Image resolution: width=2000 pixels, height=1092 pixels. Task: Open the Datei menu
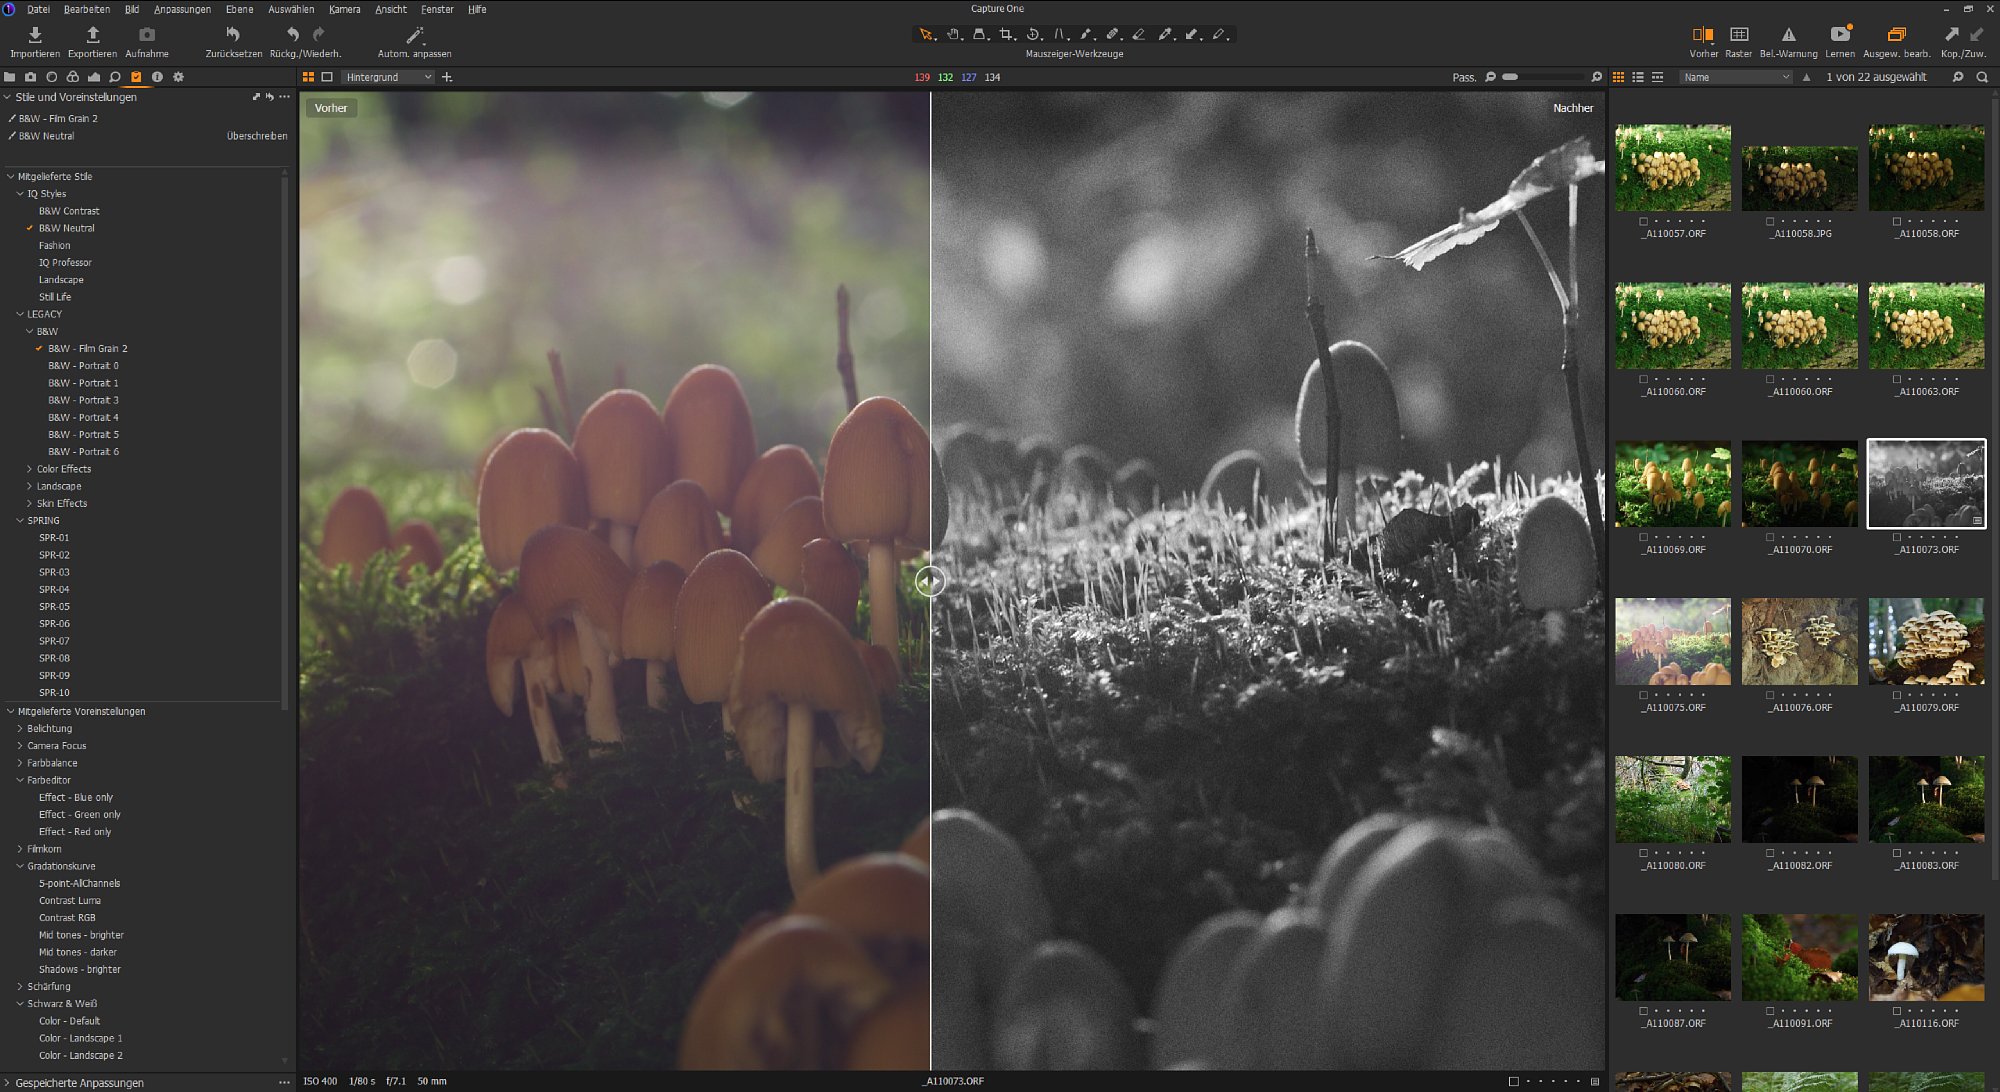pos(38,9)
